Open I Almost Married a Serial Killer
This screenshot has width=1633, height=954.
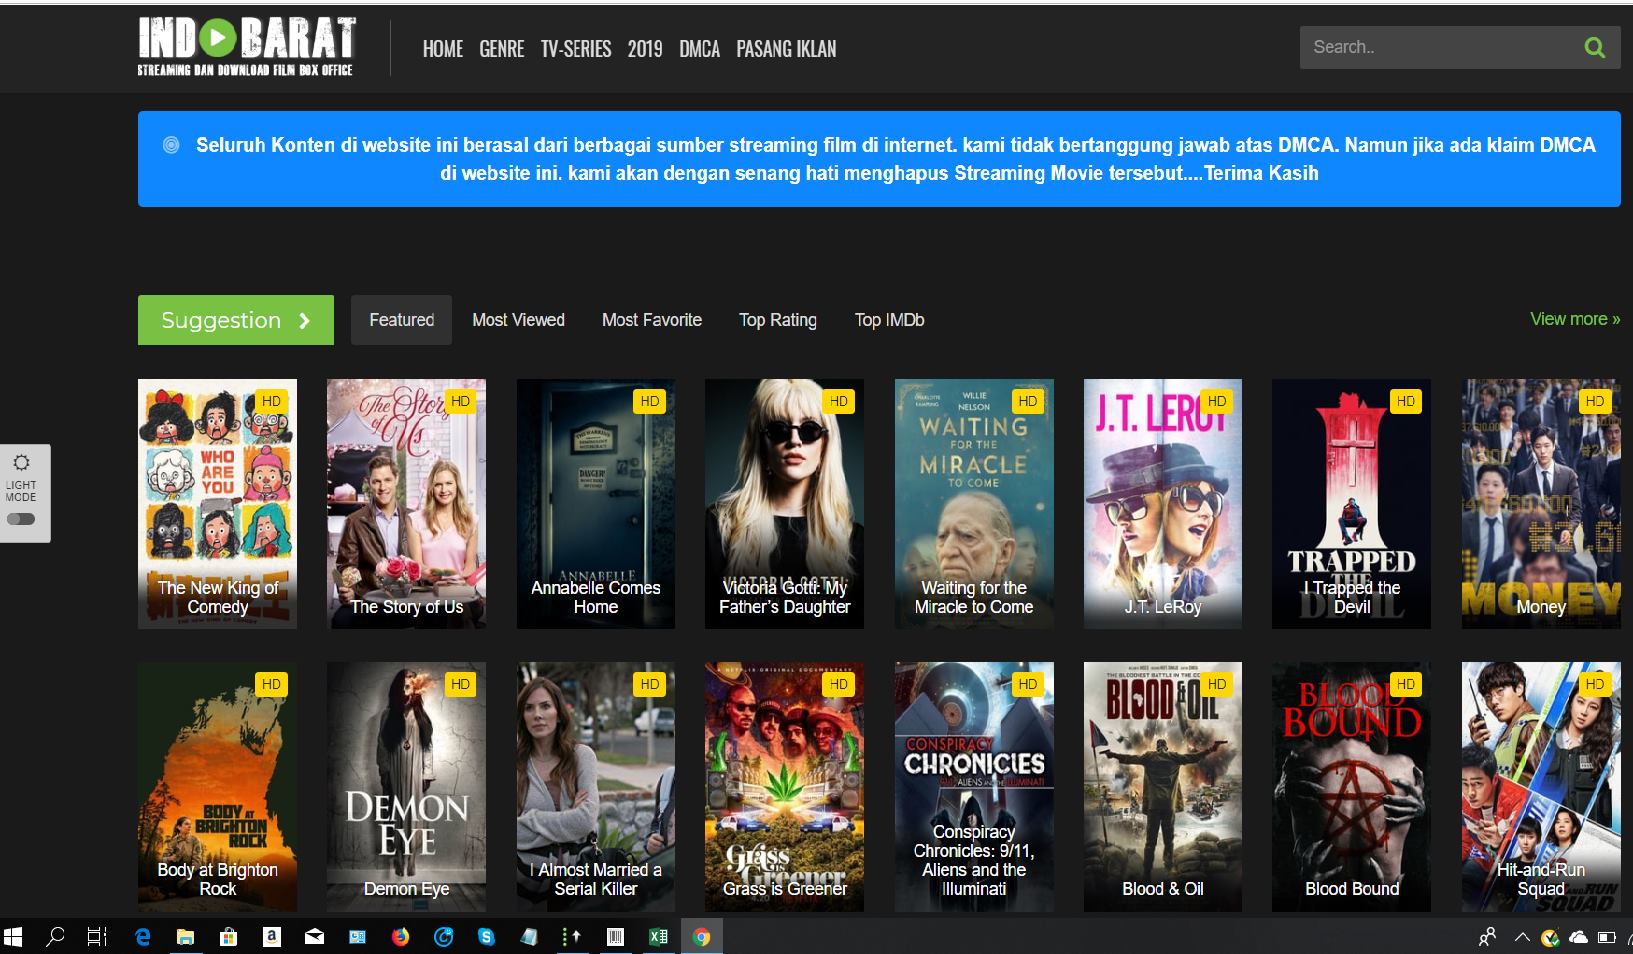[x=596, y=787]
